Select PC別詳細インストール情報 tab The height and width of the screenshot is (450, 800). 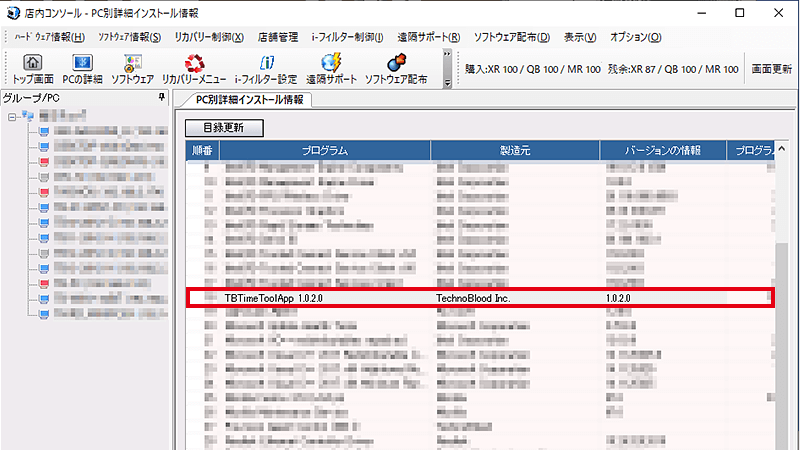(249, 99)
